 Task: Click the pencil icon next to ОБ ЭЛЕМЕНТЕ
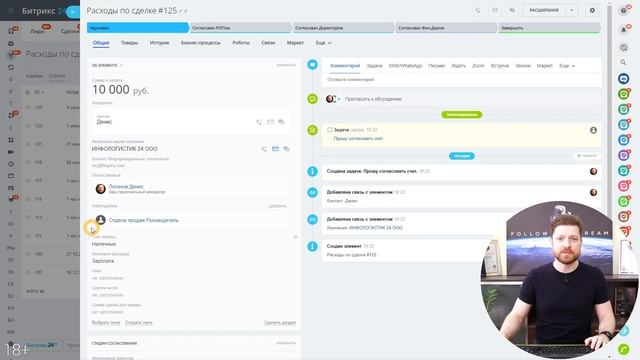(x=121, y=65)
